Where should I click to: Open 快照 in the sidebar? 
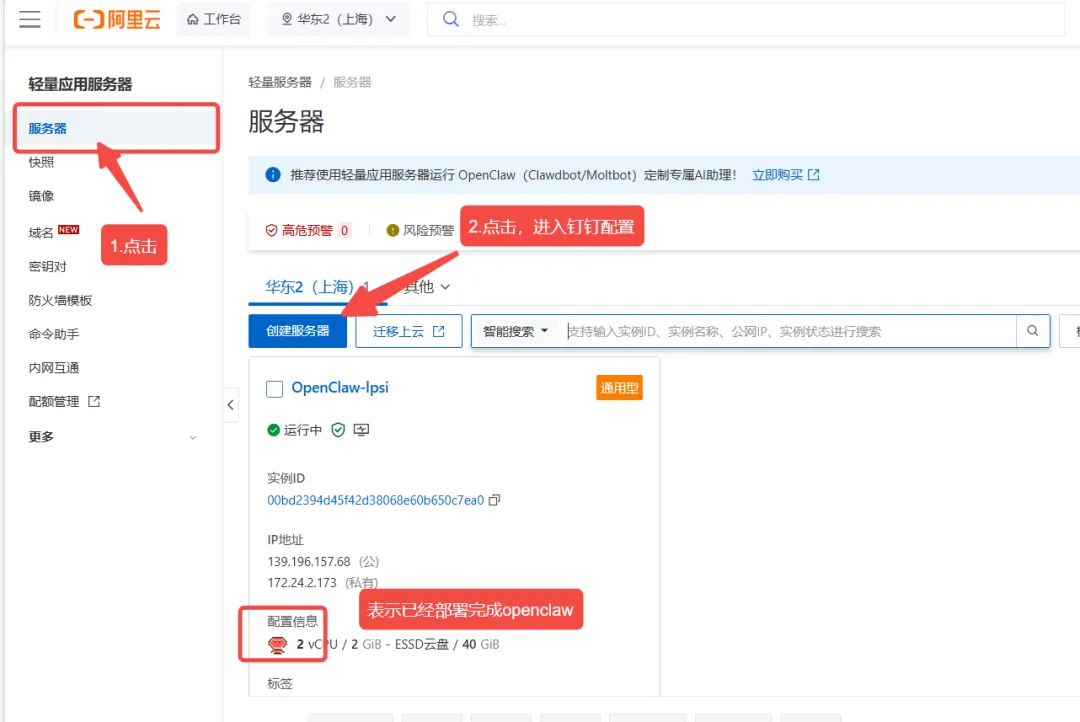(x=41, y=162)
